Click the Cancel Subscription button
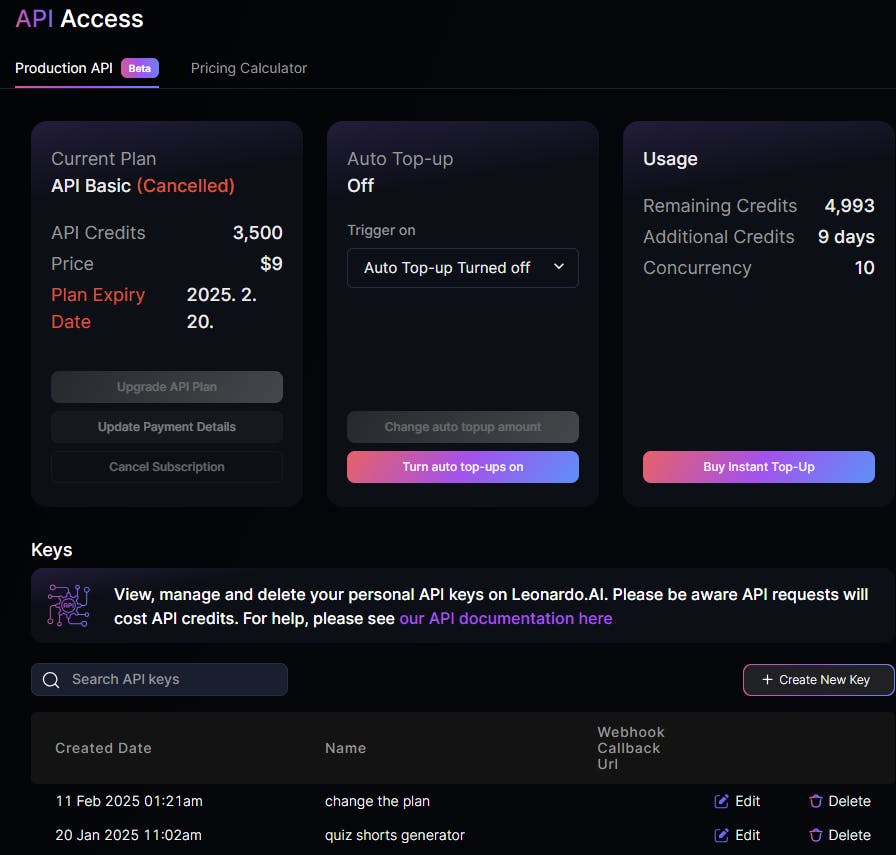896x855 pixels. 167,467
